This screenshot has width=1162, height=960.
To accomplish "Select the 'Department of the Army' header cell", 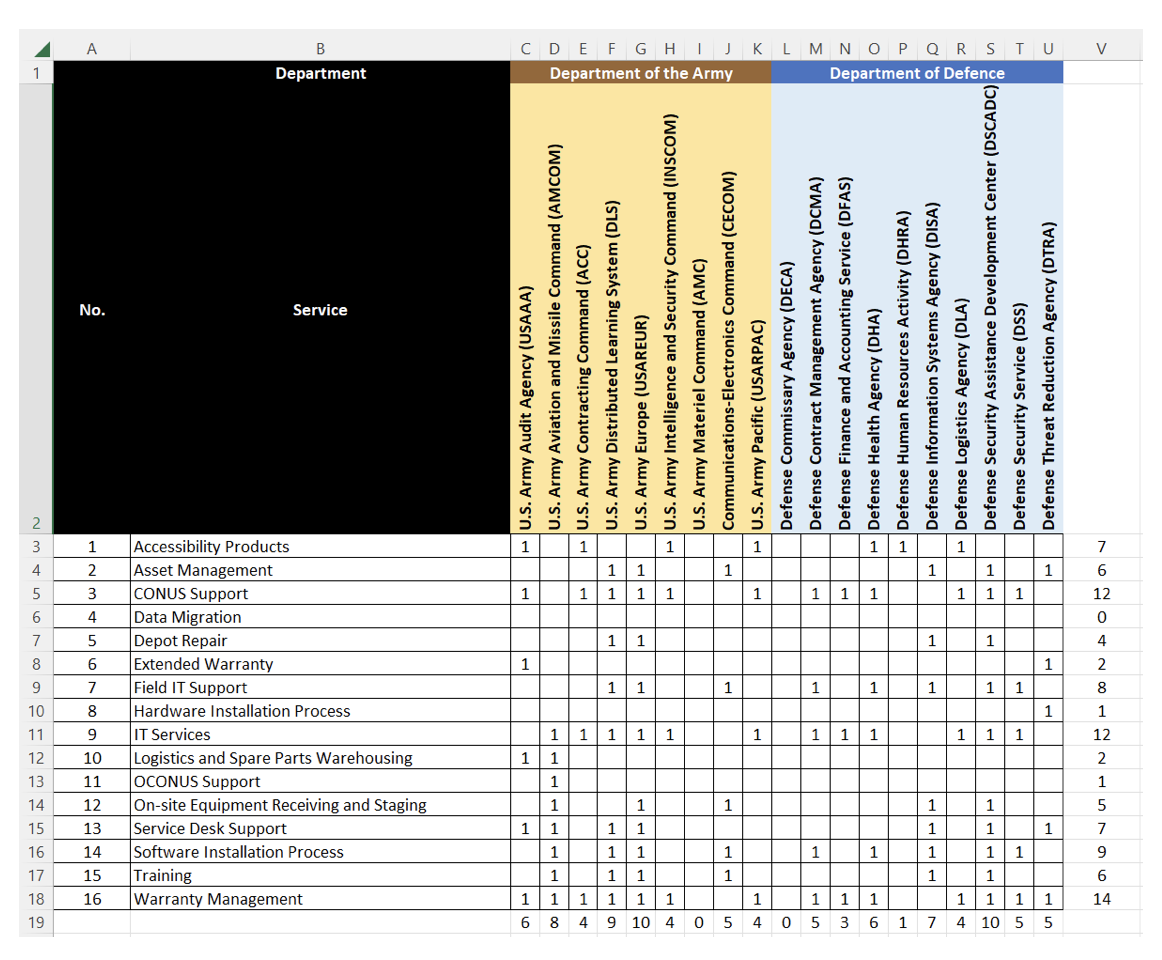I will pyautogui.click(x=641, y=73).
